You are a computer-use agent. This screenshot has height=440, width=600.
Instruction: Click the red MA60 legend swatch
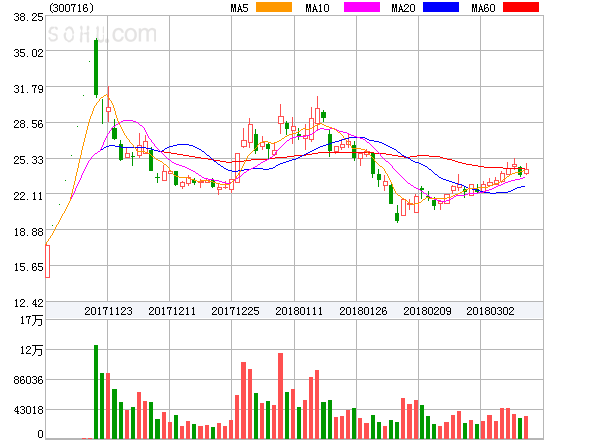521,7
